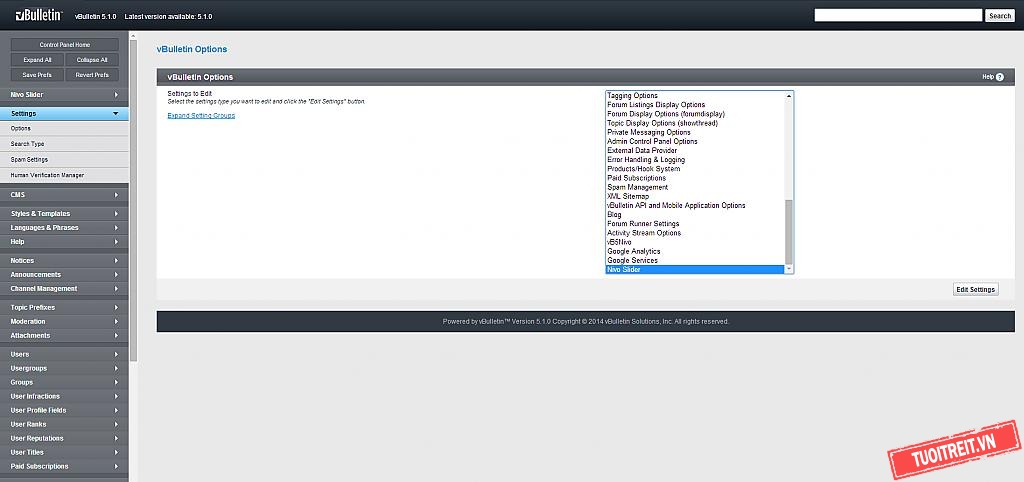Click the settings list scroll-up arrow
The image size is (1024, 482).
click(789, 96)
